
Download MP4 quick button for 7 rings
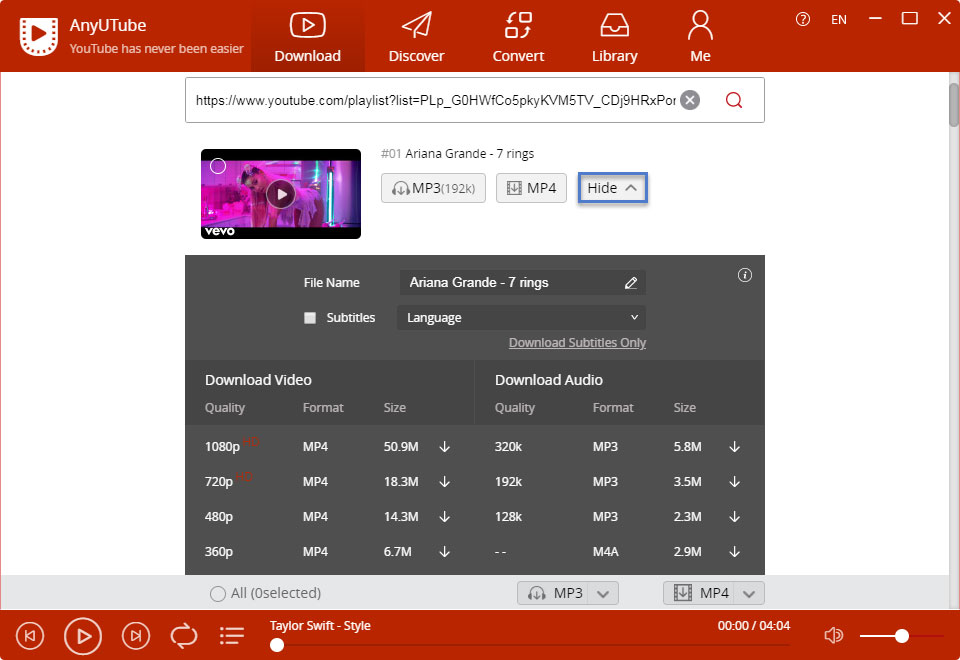[x=531, y=188]
